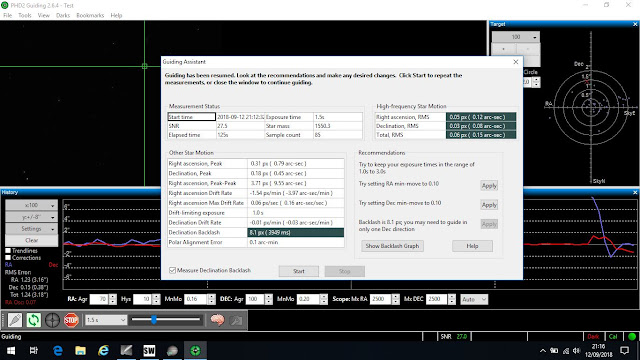This screenshot has width=640, height=360.
Task: Open Windows Start menu
Action: coord(11,351)
